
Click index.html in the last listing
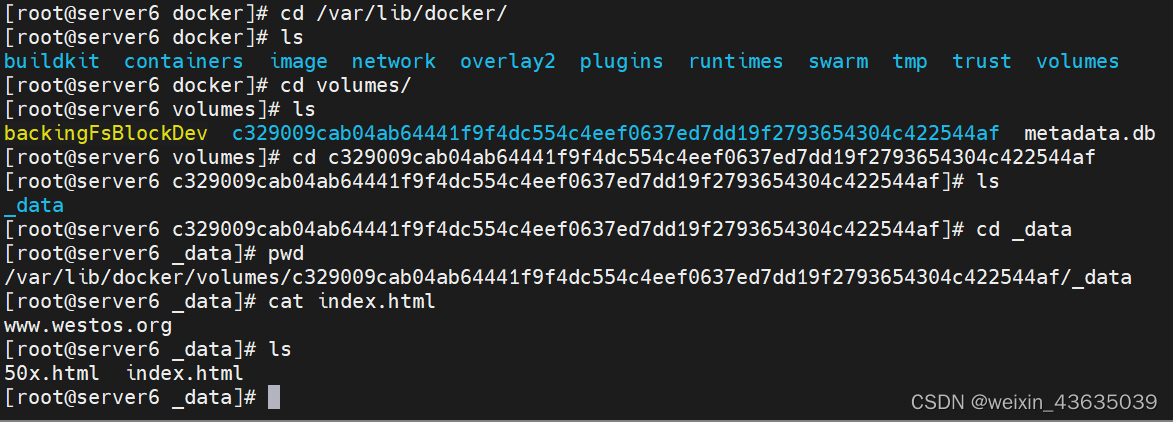tap(184, 374)
